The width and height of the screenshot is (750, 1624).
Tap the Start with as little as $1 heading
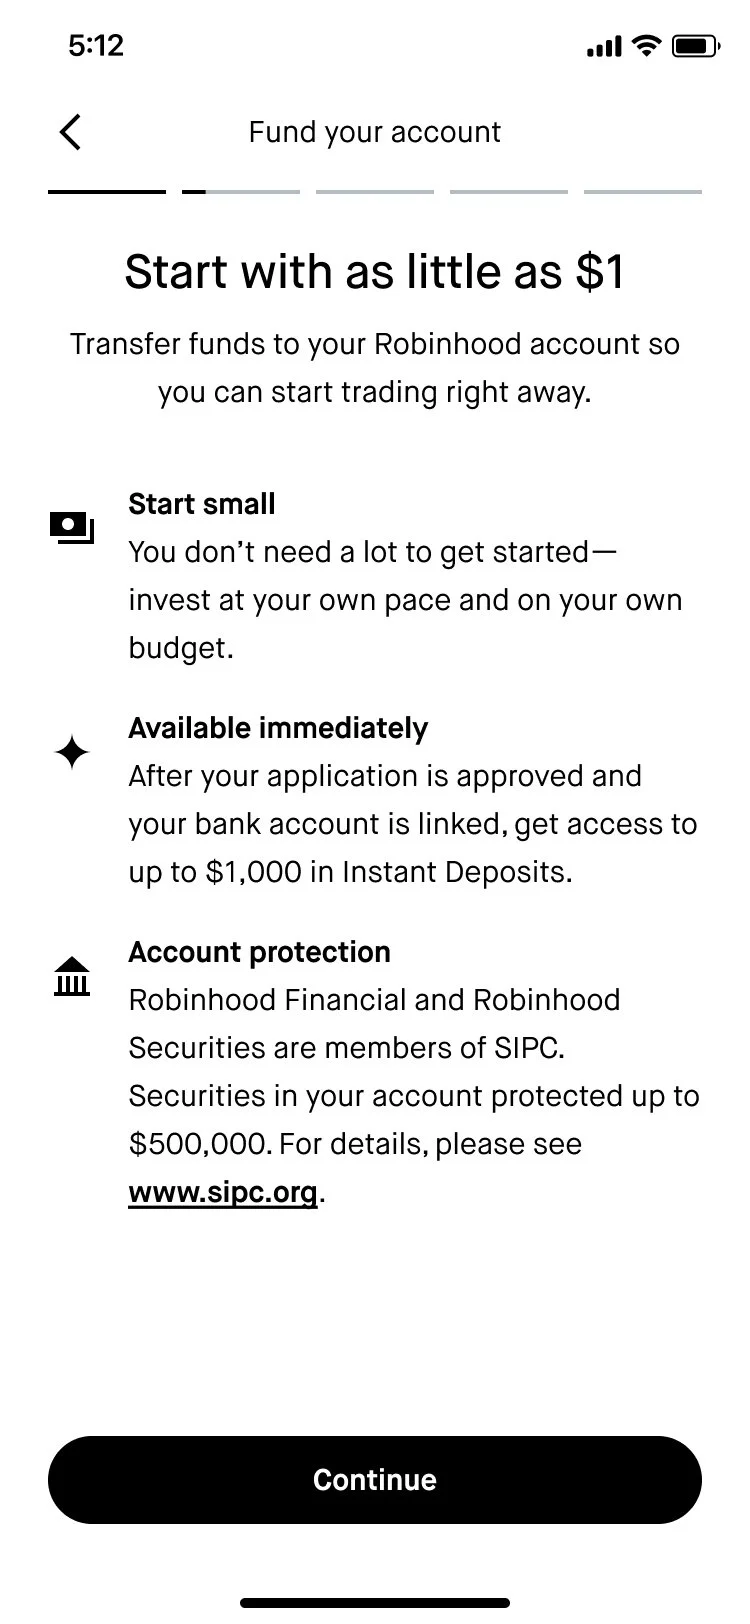click(375, 272)
